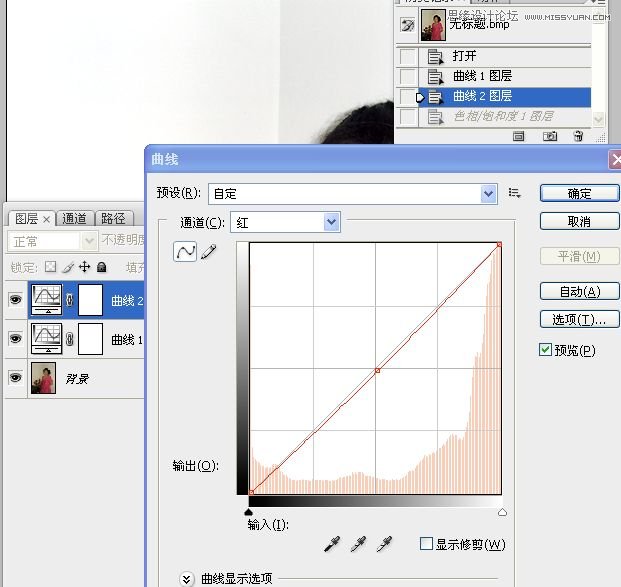
Task: Click the 确定 button
Action: click(579, 193)
